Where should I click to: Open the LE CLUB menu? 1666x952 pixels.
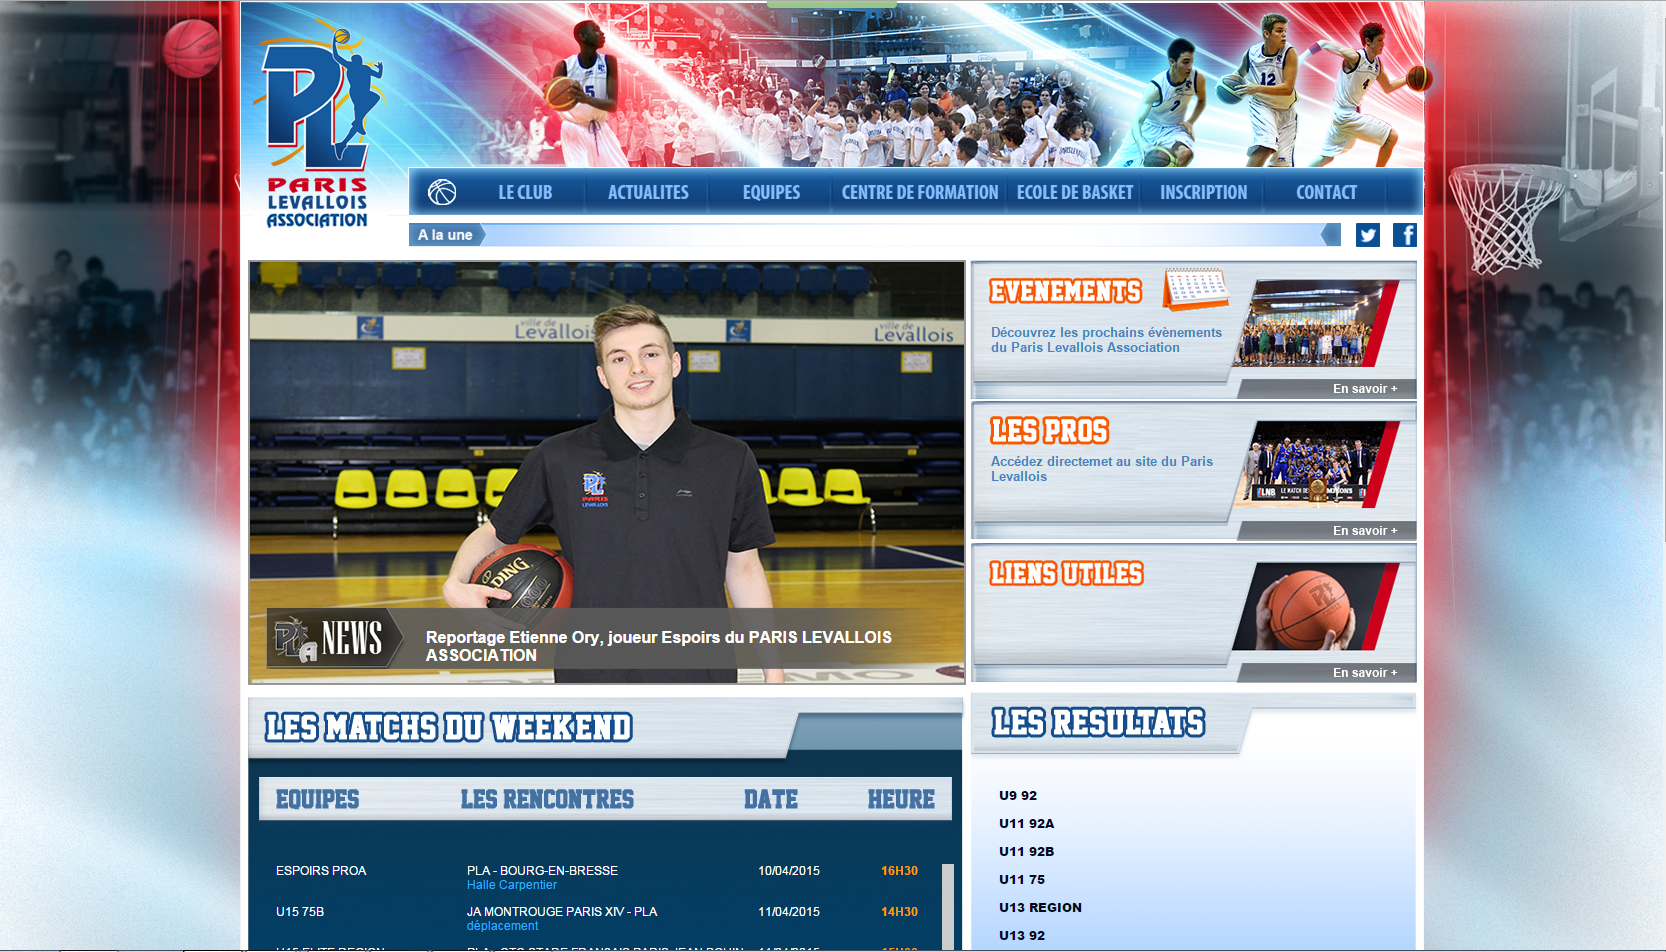[525, 192]
